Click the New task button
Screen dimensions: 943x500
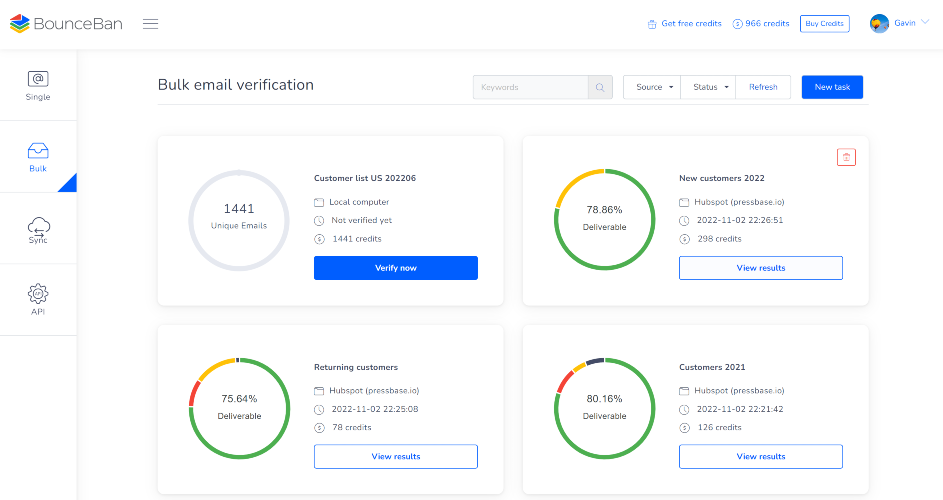click(831, 87)
